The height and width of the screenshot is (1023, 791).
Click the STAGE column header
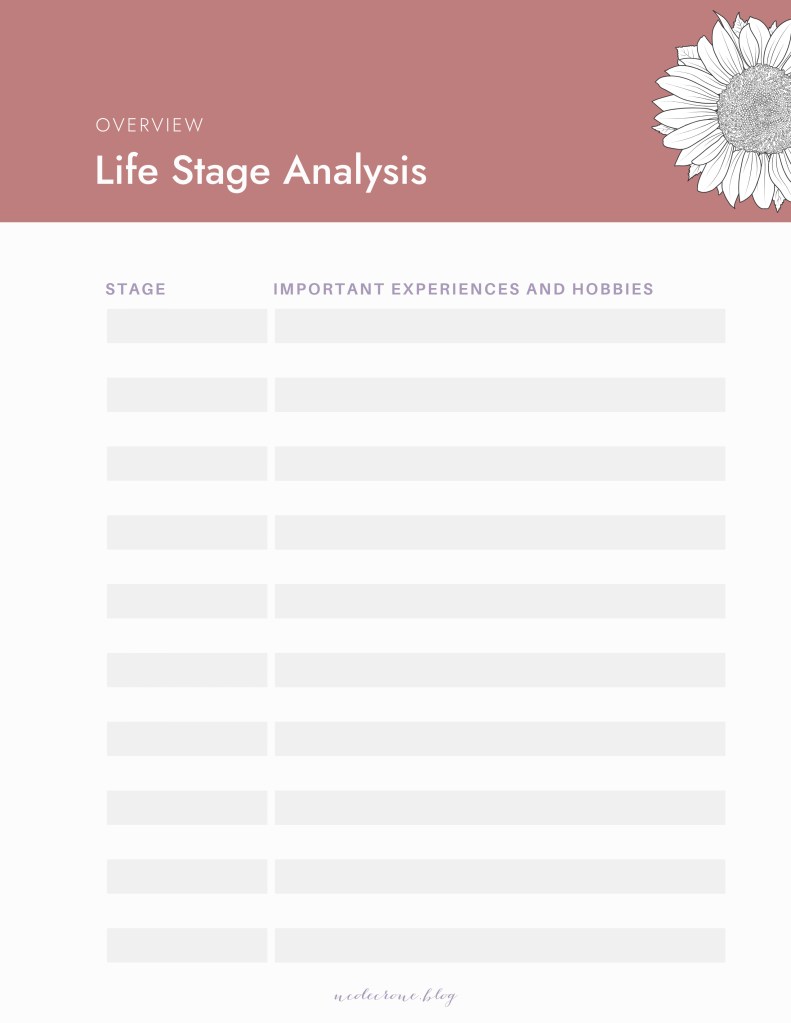click(x=136, y=289)
